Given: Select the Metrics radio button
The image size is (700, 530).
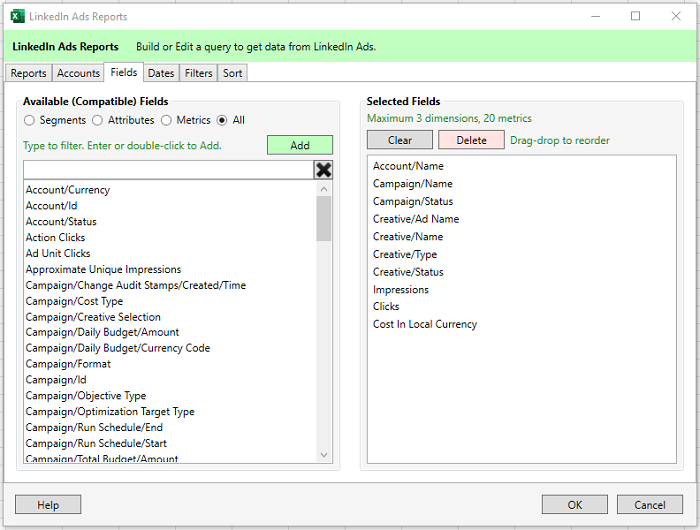Looking at the screenshot, I should 166,120.
